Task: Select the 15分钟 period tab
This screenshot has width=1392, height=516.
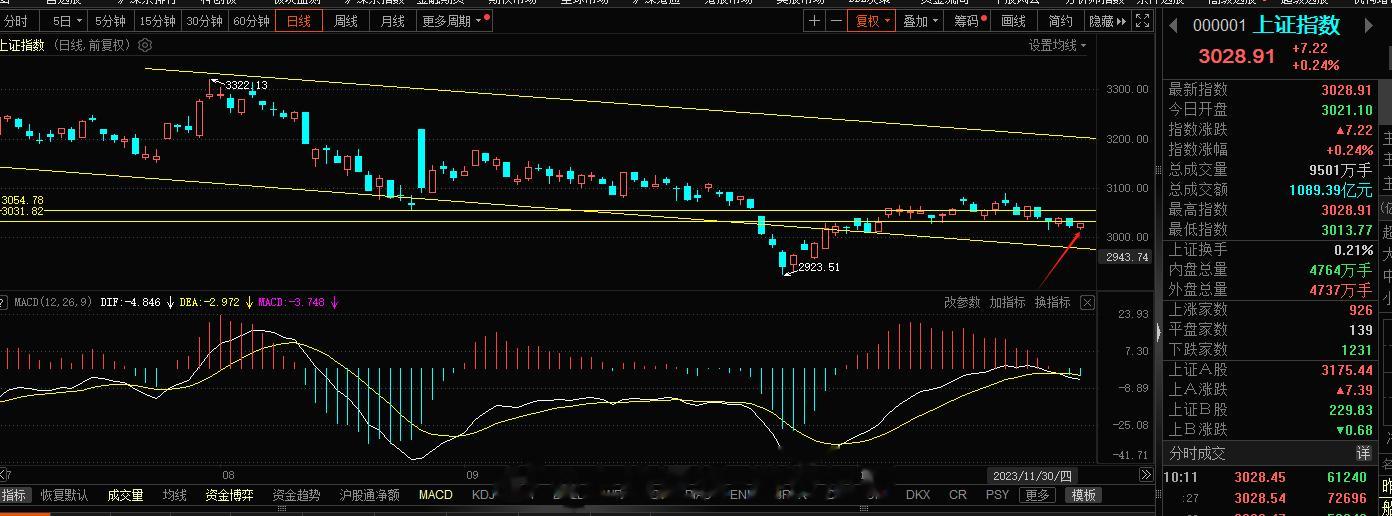Action: tap(157, 21)
